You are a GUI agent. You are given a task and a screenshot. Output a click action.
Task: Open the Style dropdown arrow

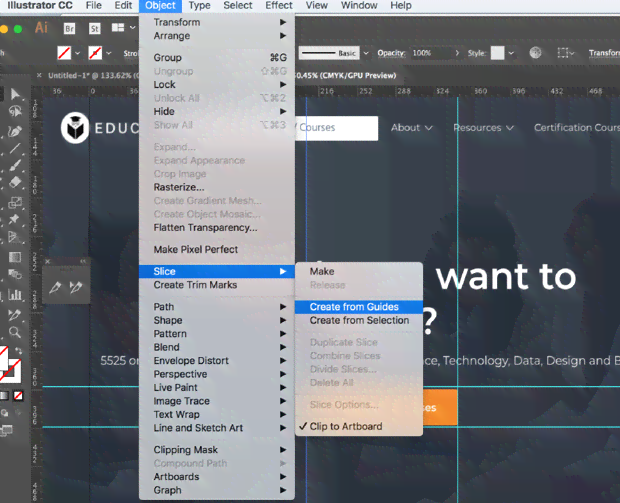511,53
